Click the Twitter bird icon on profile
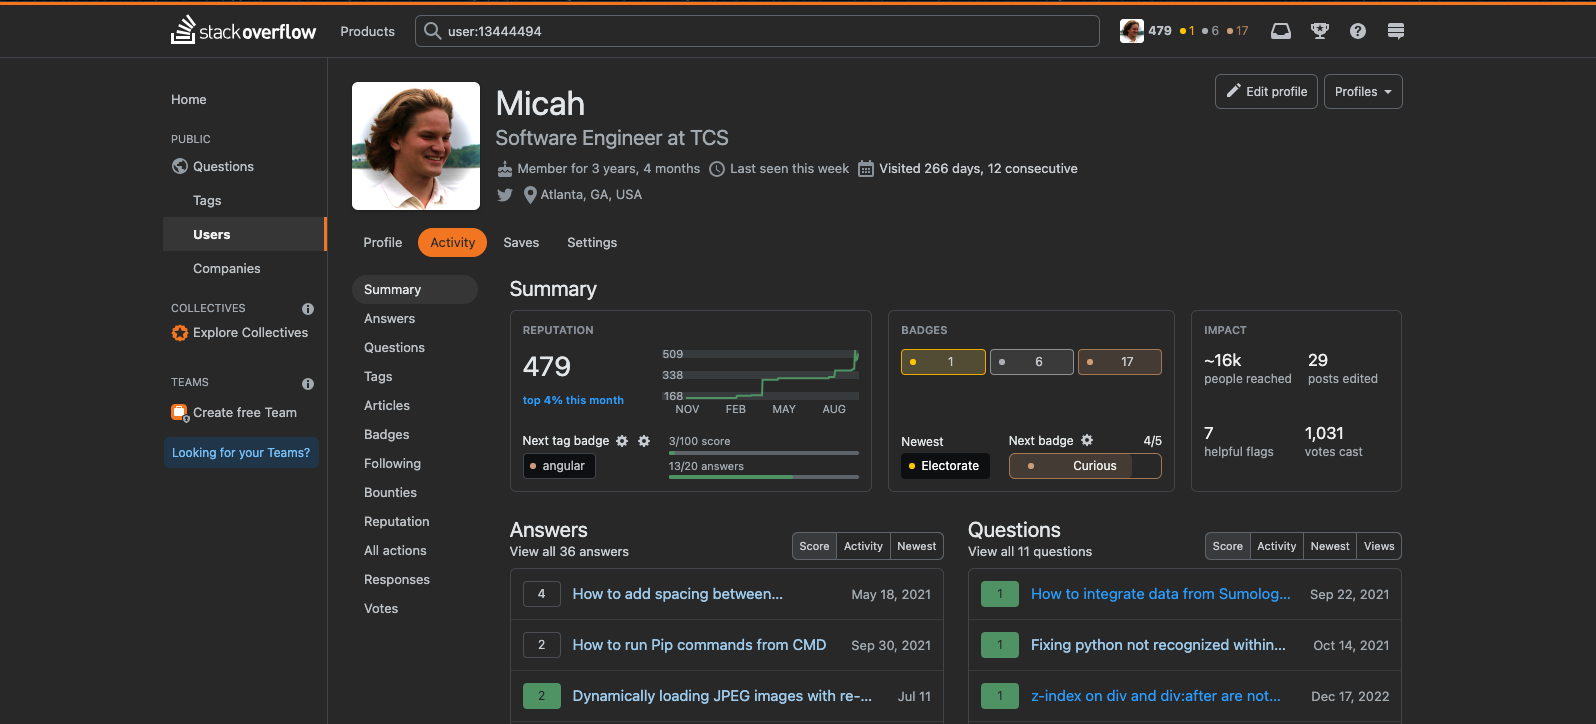The width and height of the screenshot is (1596, 724). pyautogui.click(x=505, y=195)
